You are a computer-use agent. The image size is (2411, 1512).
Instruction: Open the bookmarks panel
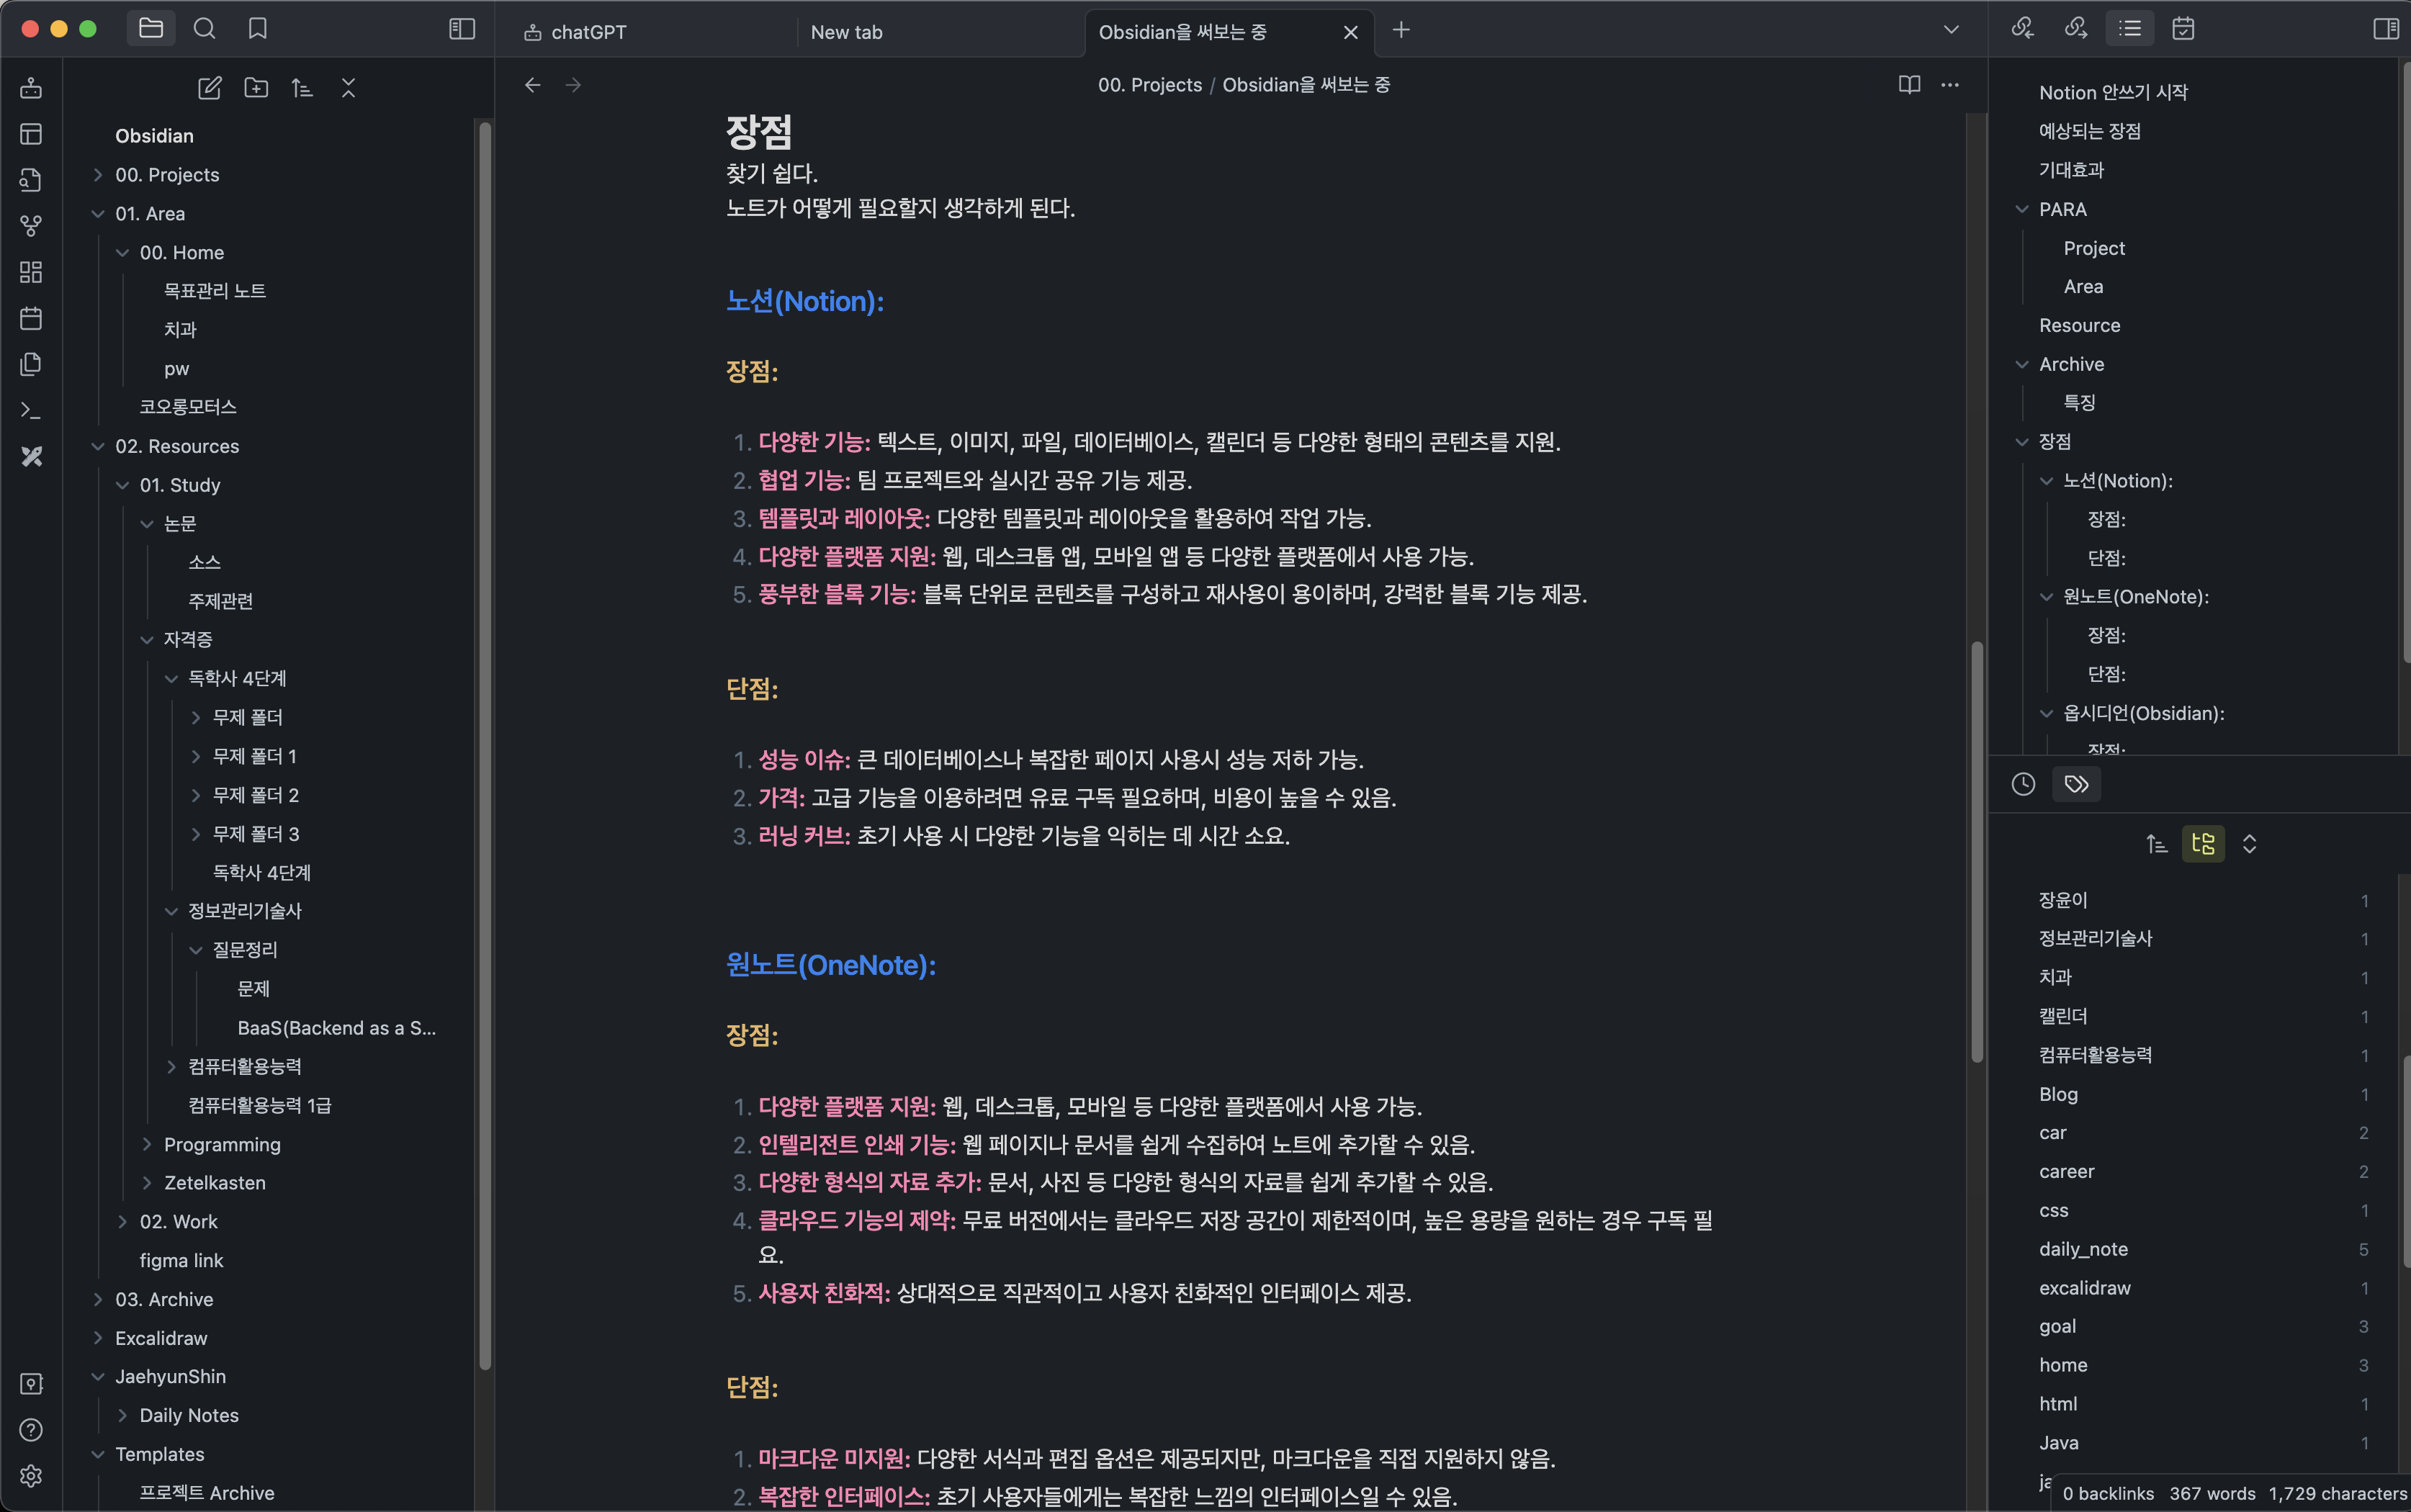pyautogui.click(x=257, y=29)
